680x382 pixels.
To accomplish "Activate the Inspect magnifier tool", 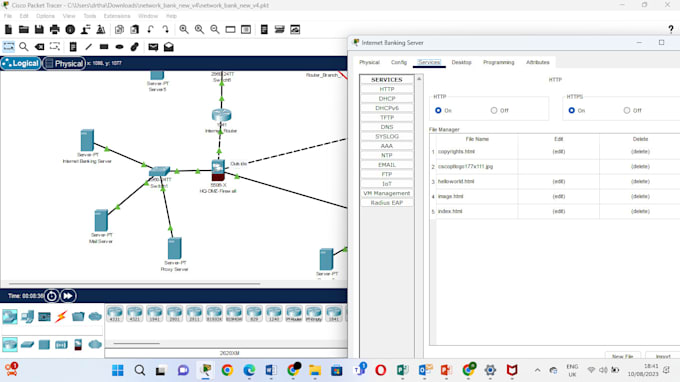I will 24,47.
